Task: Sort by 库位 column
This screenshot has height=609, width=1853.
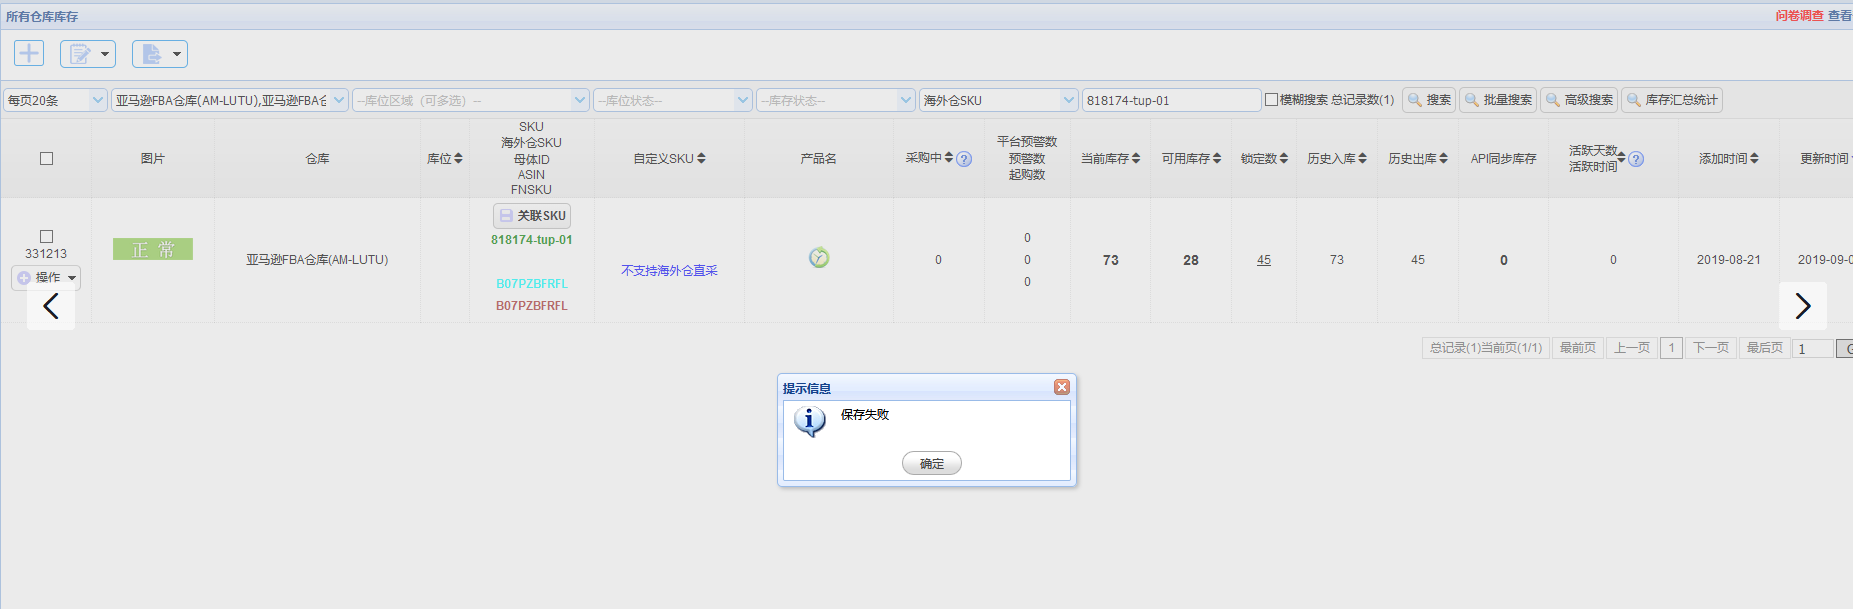Action: 445,159
